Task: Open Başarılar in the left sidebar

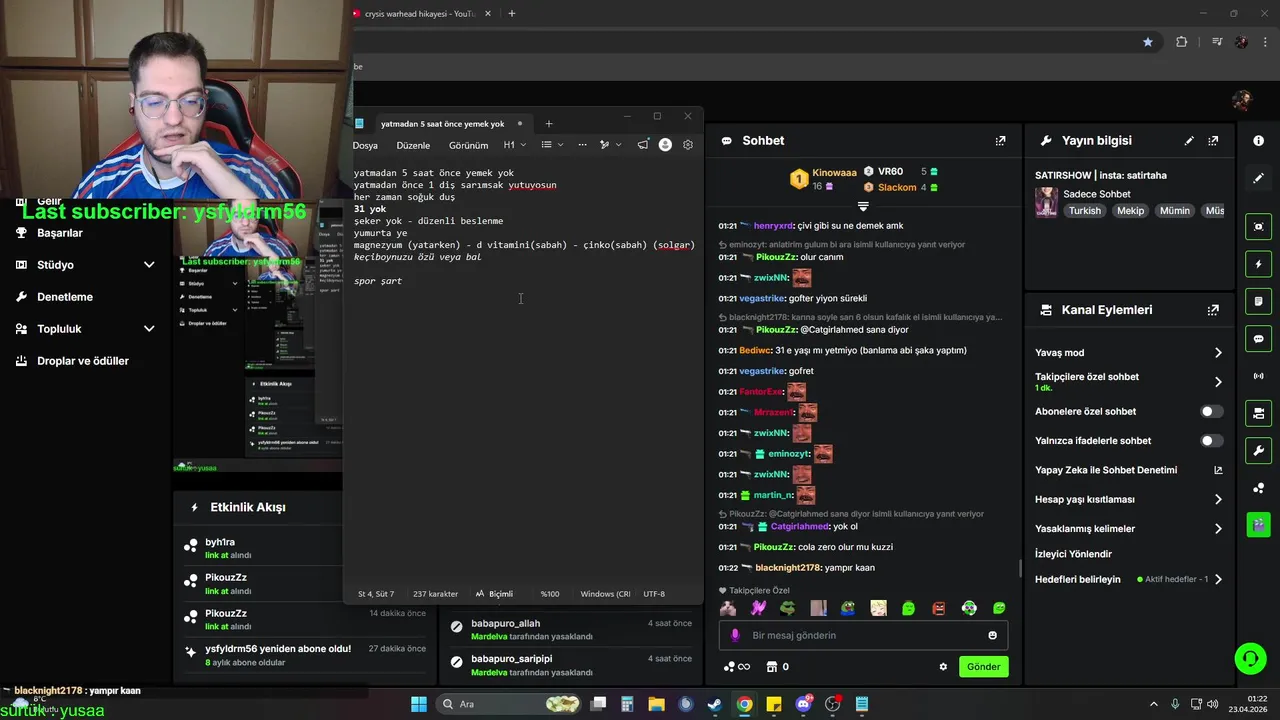Action: click(x=60, y=233)
